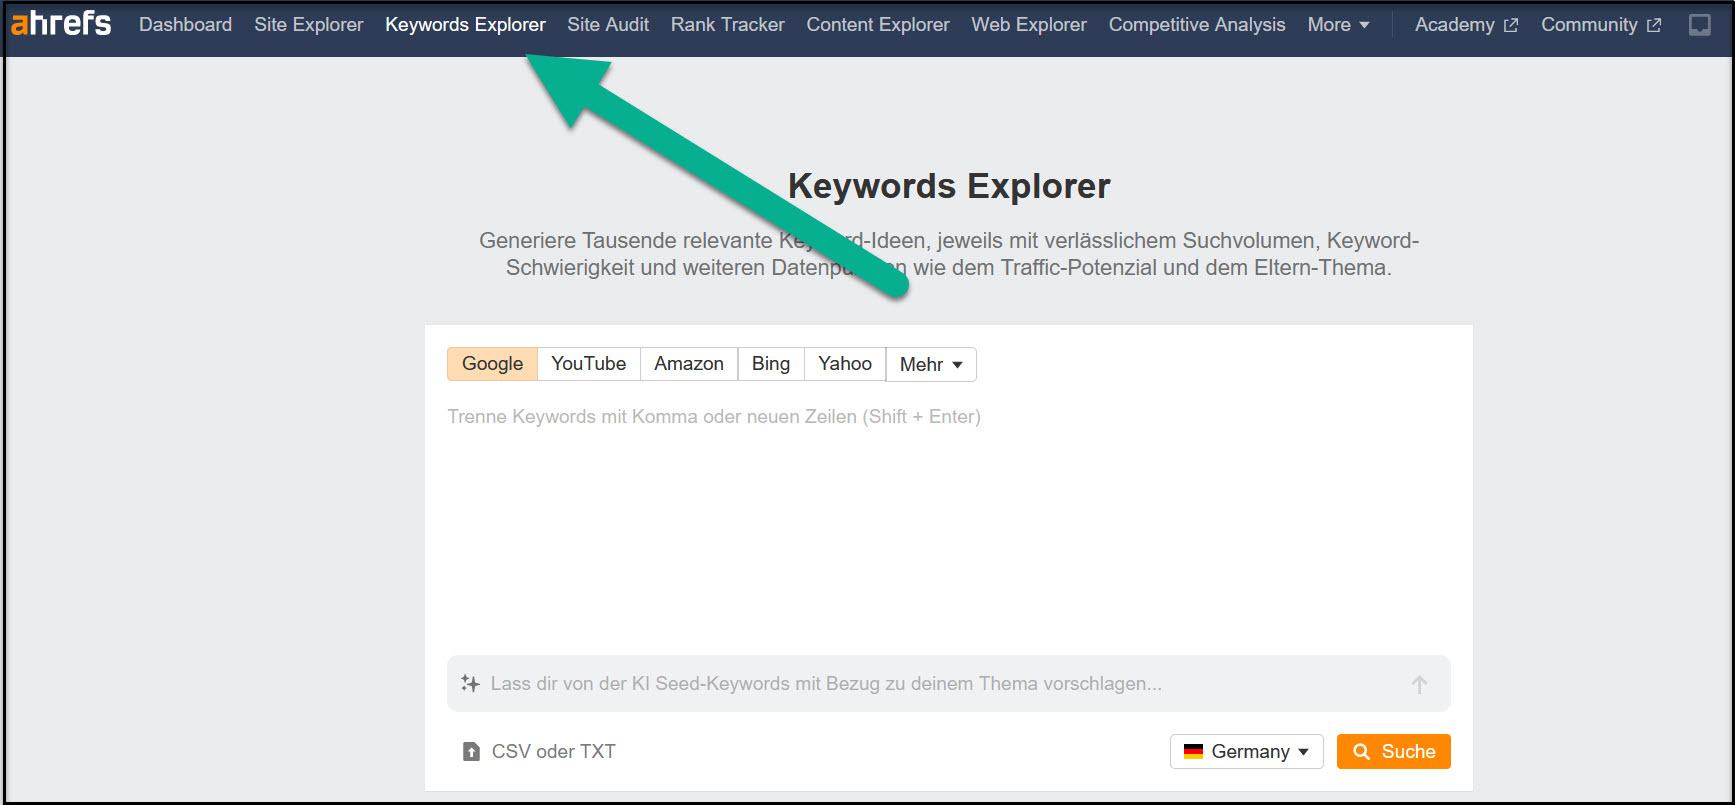Click the CSV oder TXT upload link
The image size is (1735, 805).
click(x=553, y=752)
